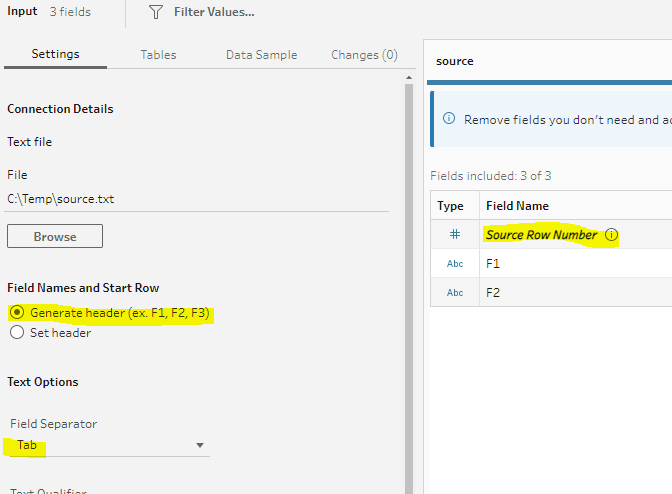The height and width of the screenshot is (494, 672).
Task: Switch to the Tables tab
Action: (x=158, y=55)
